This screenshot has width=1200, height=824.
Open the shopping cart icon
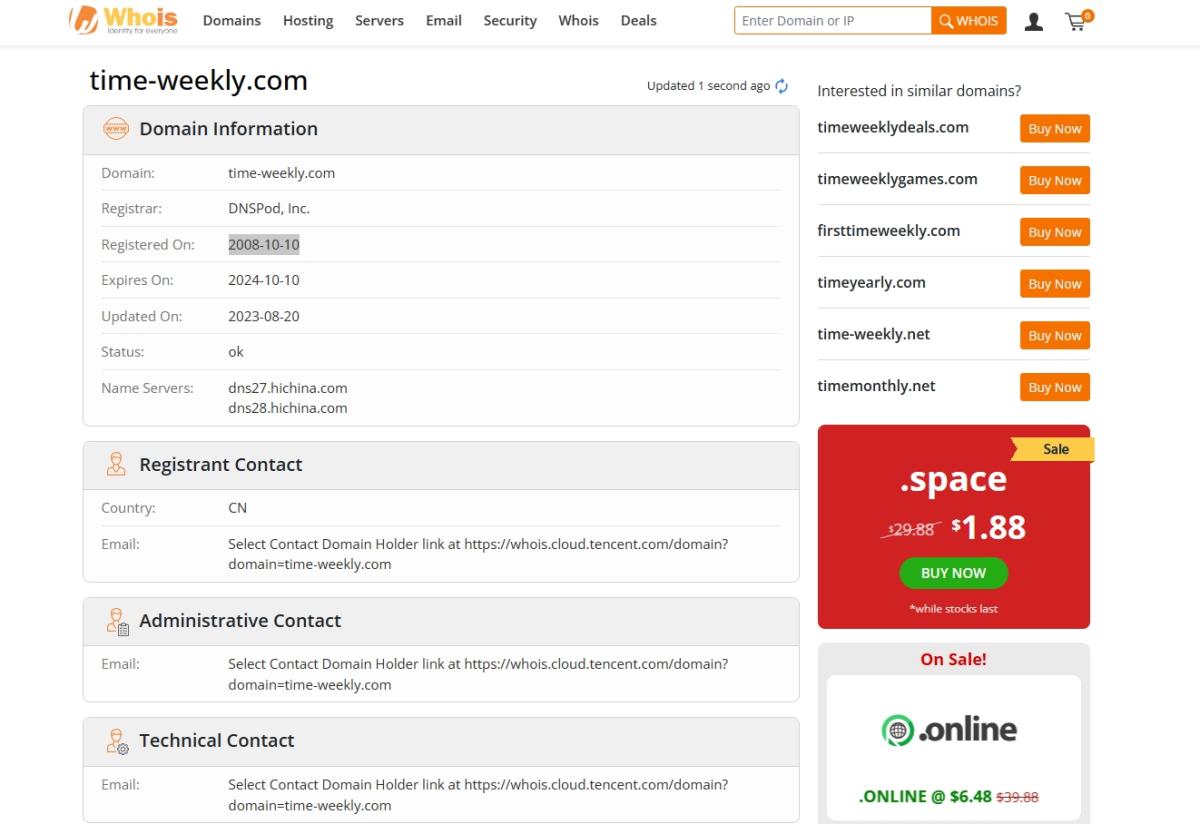[x=1077, y=21]
